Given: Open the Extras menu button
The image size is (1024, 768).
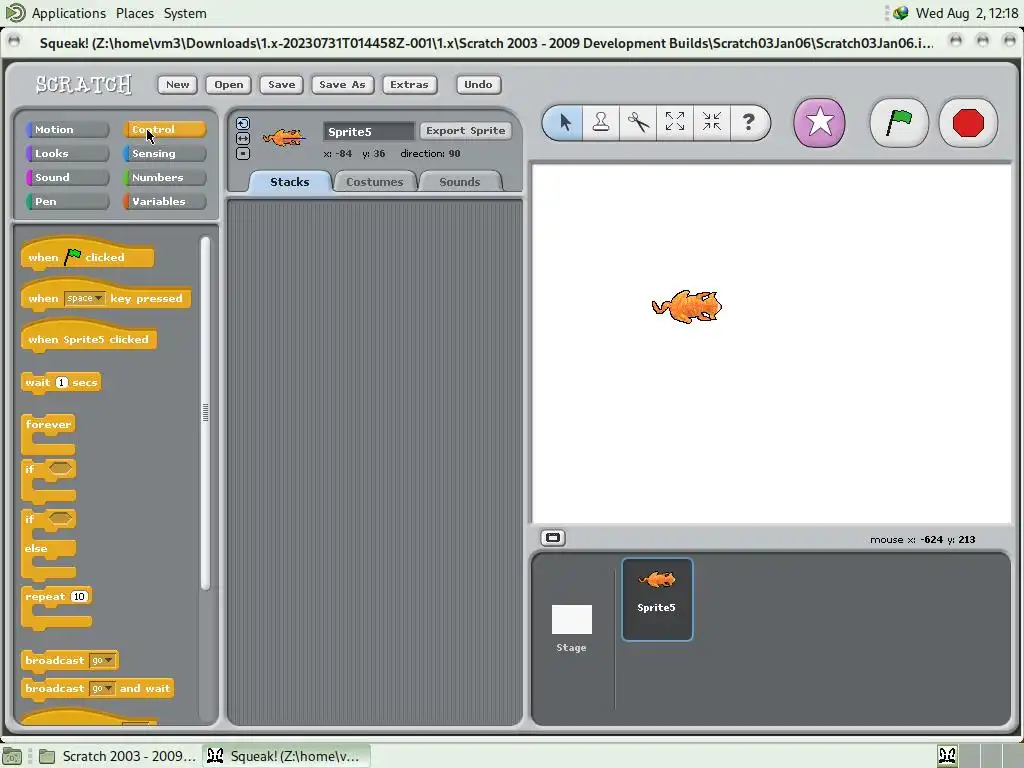Looking at the screenshot, I should (x=409, y=84).
